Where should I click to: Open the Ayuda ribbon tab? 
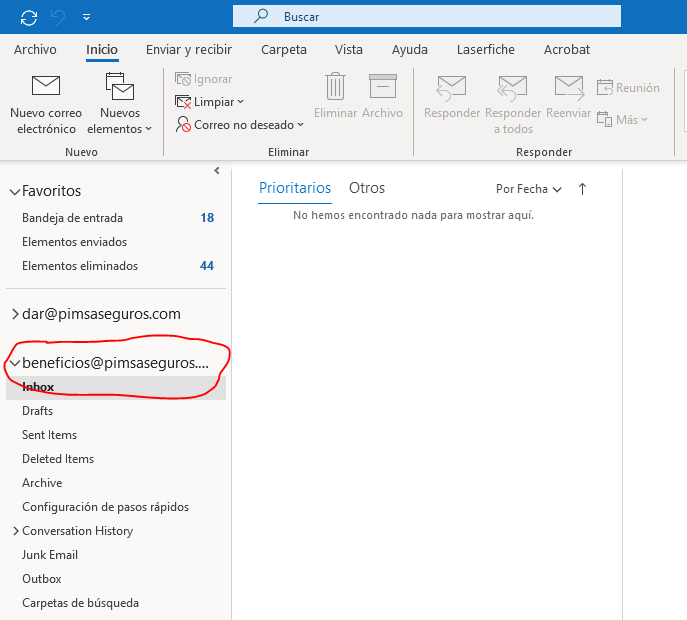(410, 50)
